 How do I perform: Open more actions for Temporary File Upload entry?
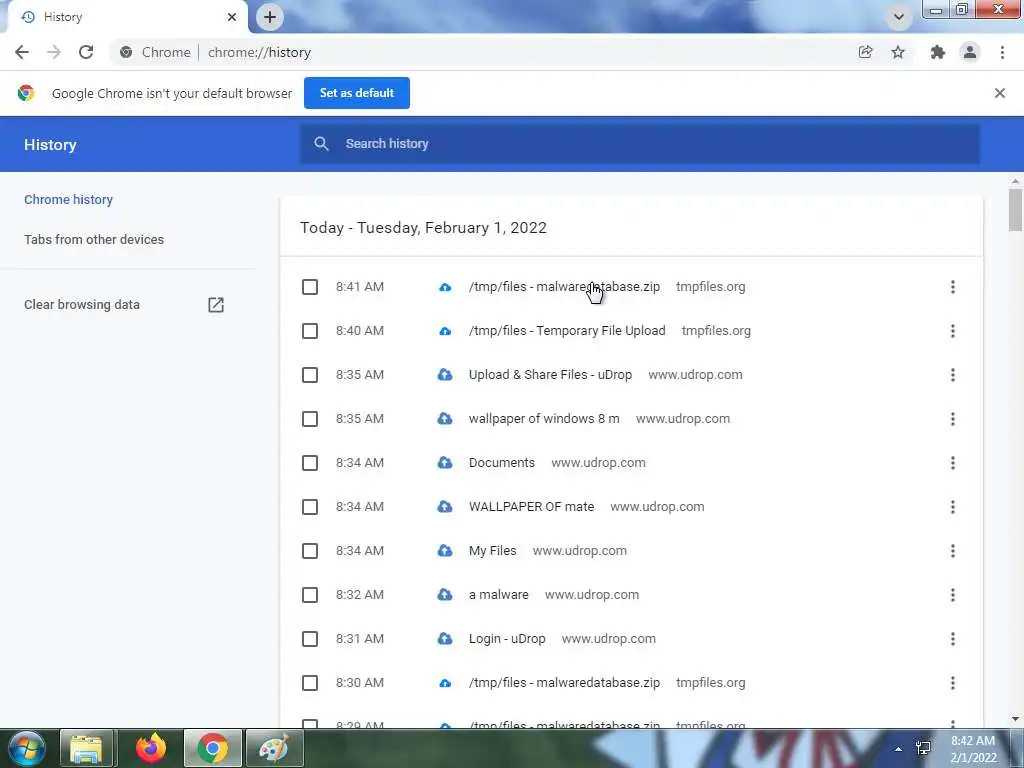(953, 331)
